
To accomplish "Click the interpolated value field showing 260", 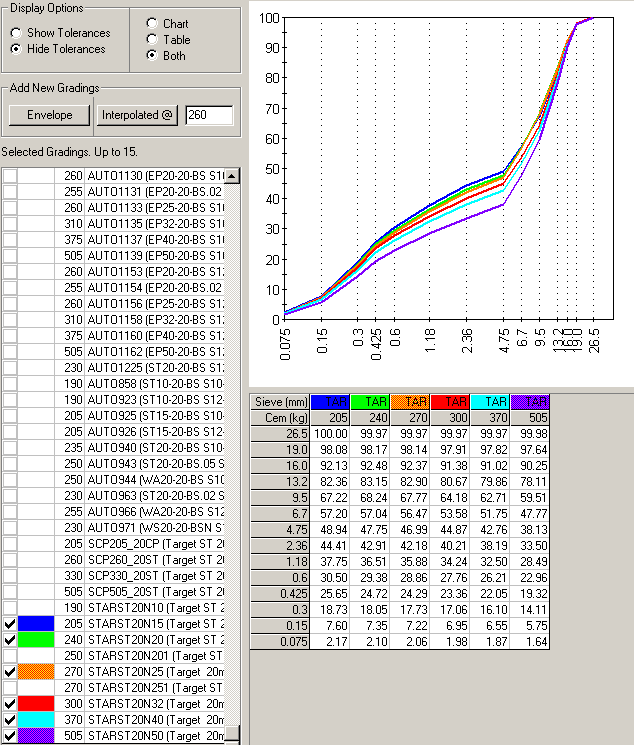I will point(209,115).
